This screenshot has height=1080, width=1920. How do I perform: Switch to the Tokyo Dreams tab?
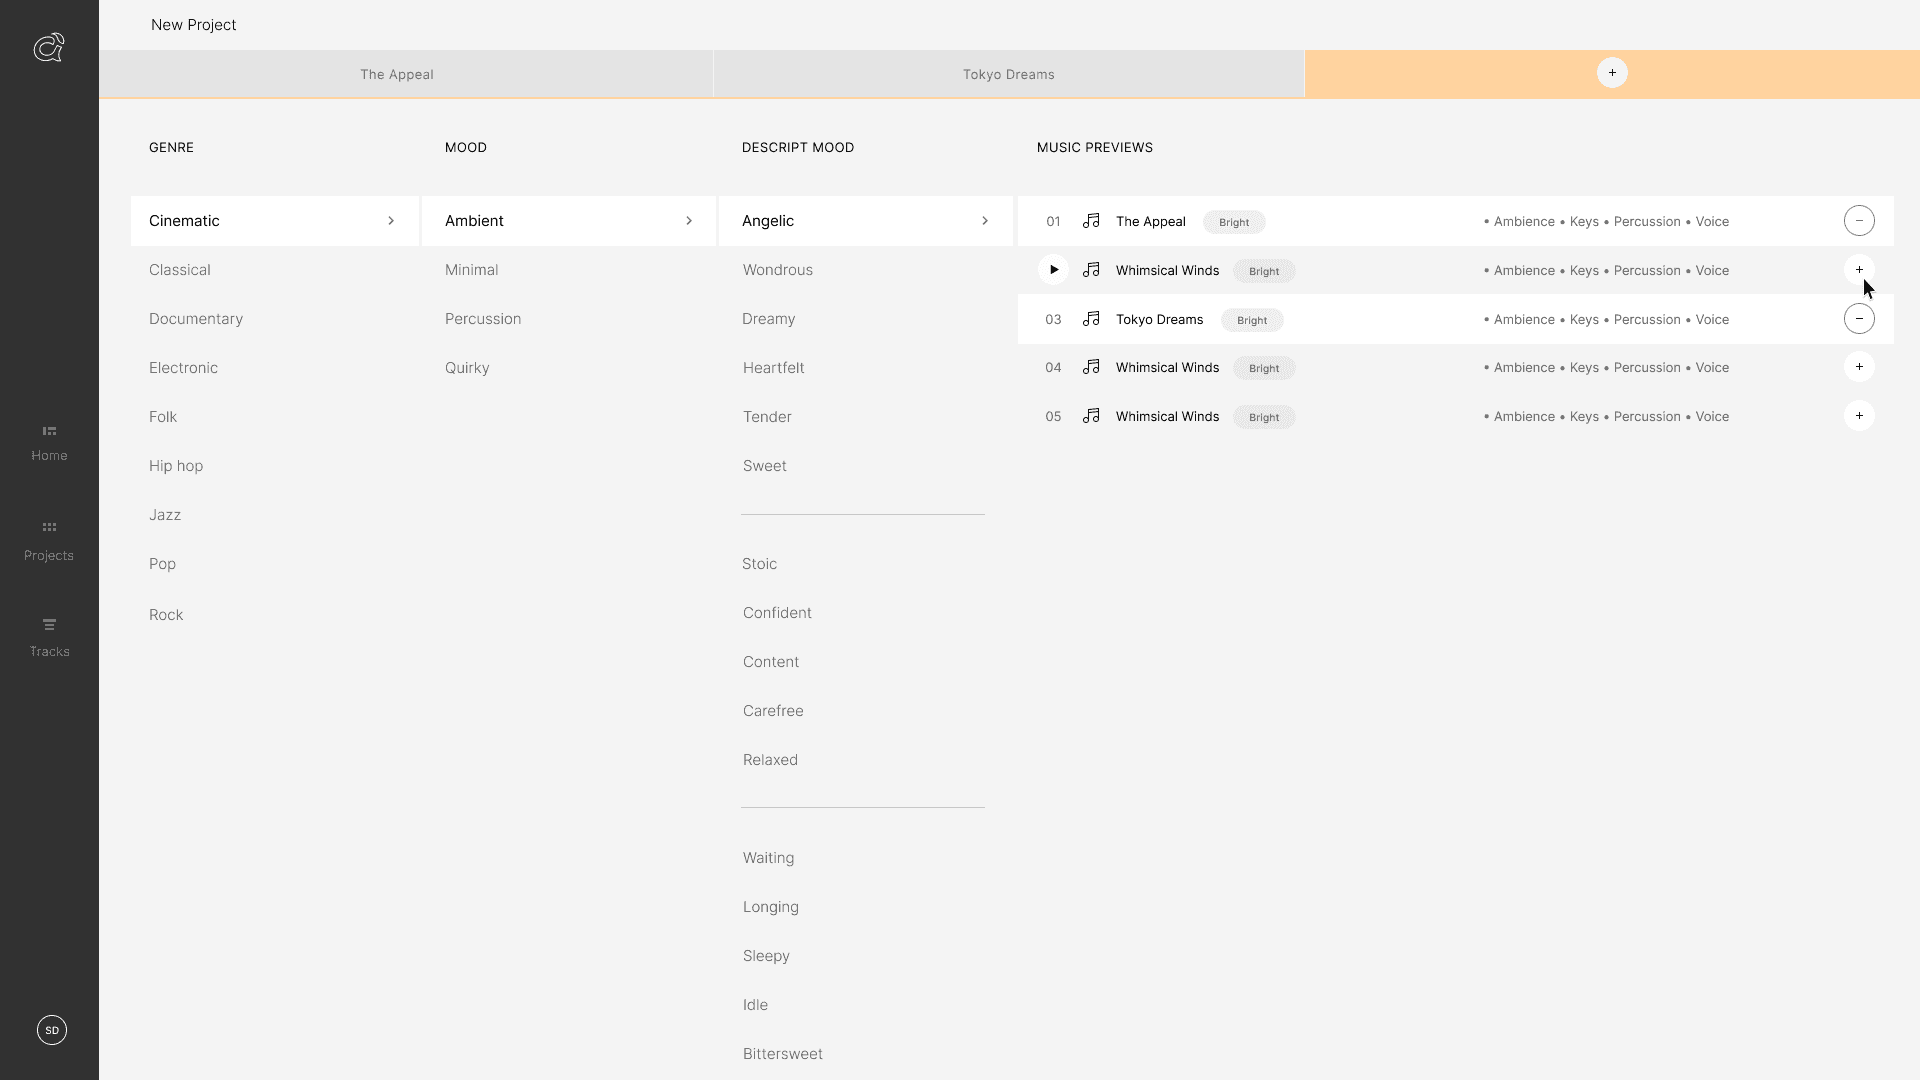(1008, 74)
